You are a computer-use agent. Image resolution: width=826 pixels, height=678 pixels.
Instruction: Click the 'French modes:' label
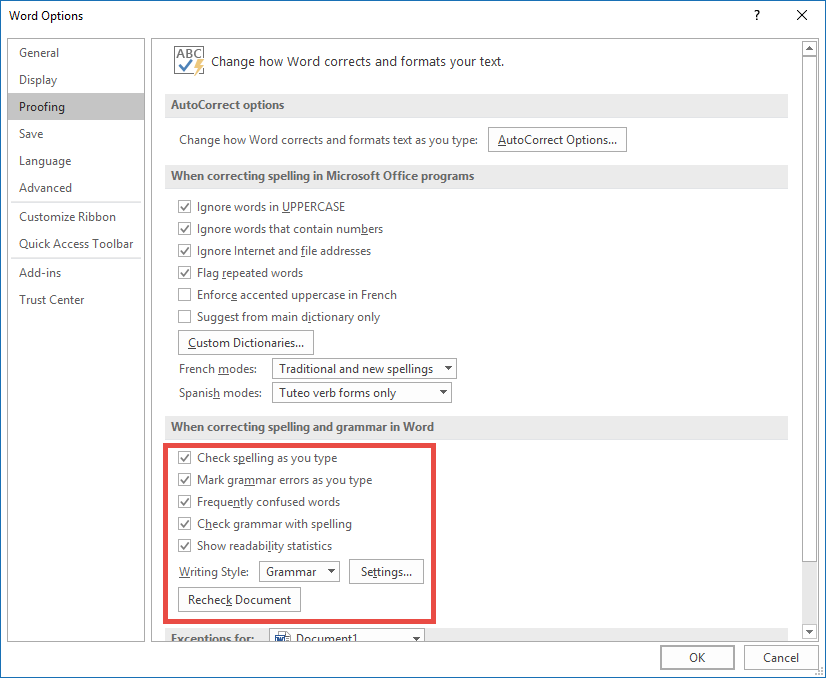218,369
